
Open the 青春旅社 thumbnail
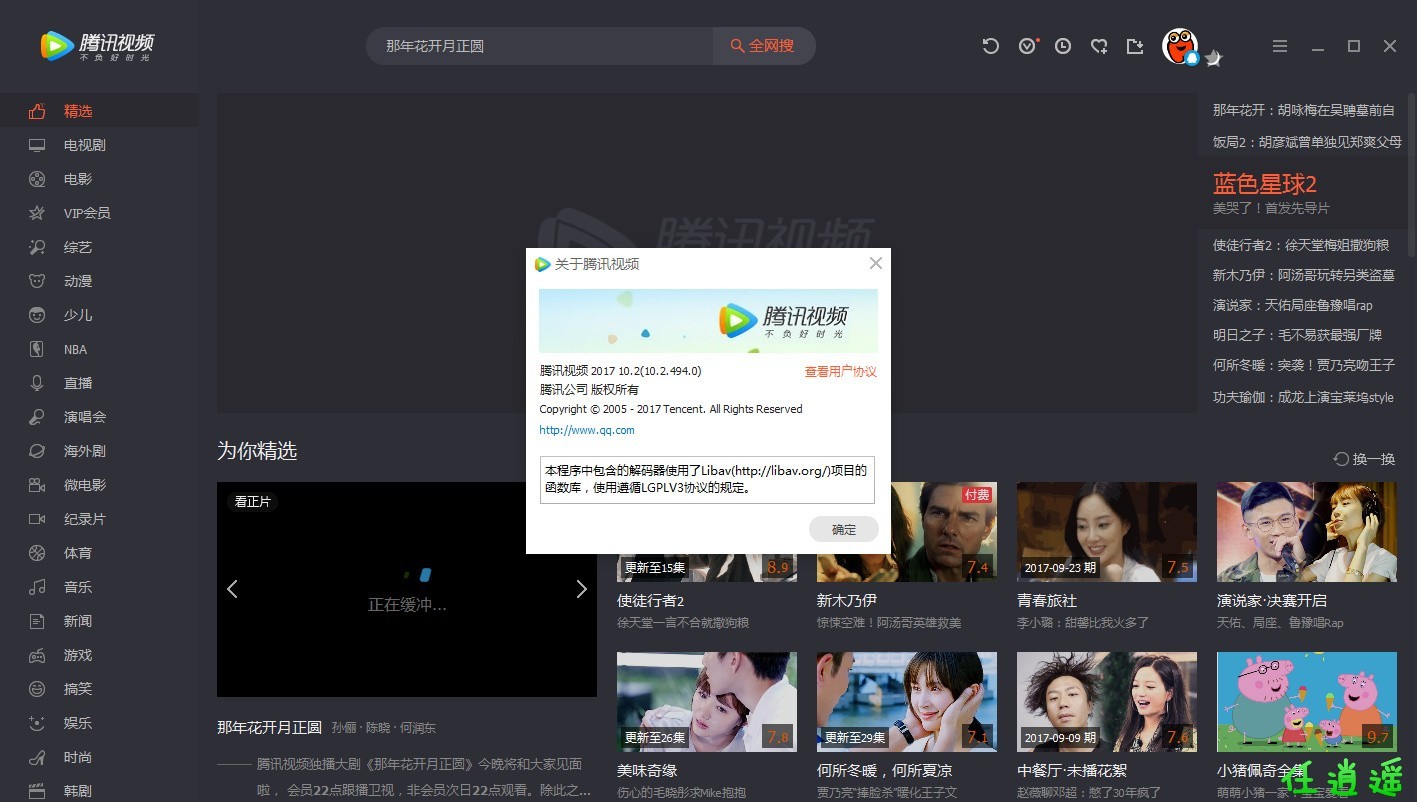coord(1107,532)
